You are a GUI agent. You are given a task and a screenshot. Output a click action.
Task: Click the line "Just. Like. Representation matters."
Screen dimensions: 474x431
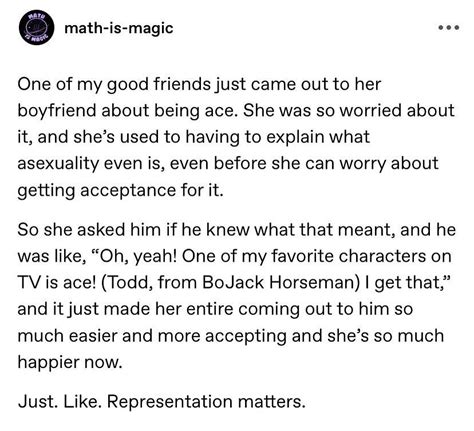162,401
